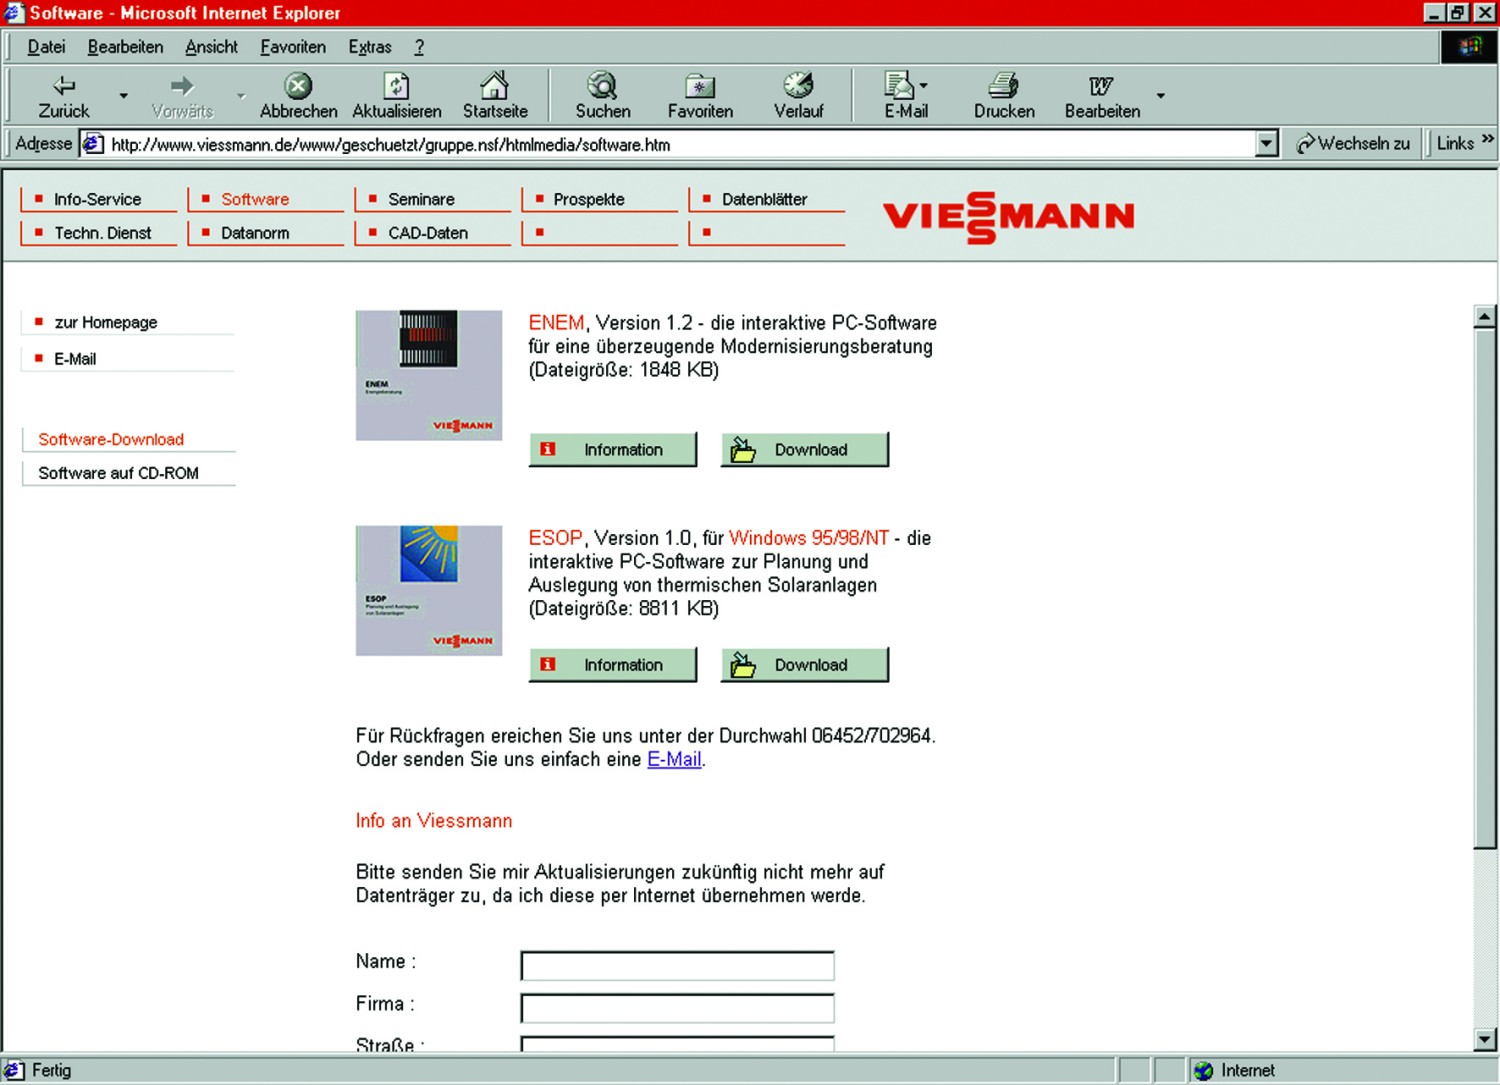The width and height of the screenshot is (1500, 1085).
Task: Expand the Links toolbar chevron
Action: (x=1488, y=139)
